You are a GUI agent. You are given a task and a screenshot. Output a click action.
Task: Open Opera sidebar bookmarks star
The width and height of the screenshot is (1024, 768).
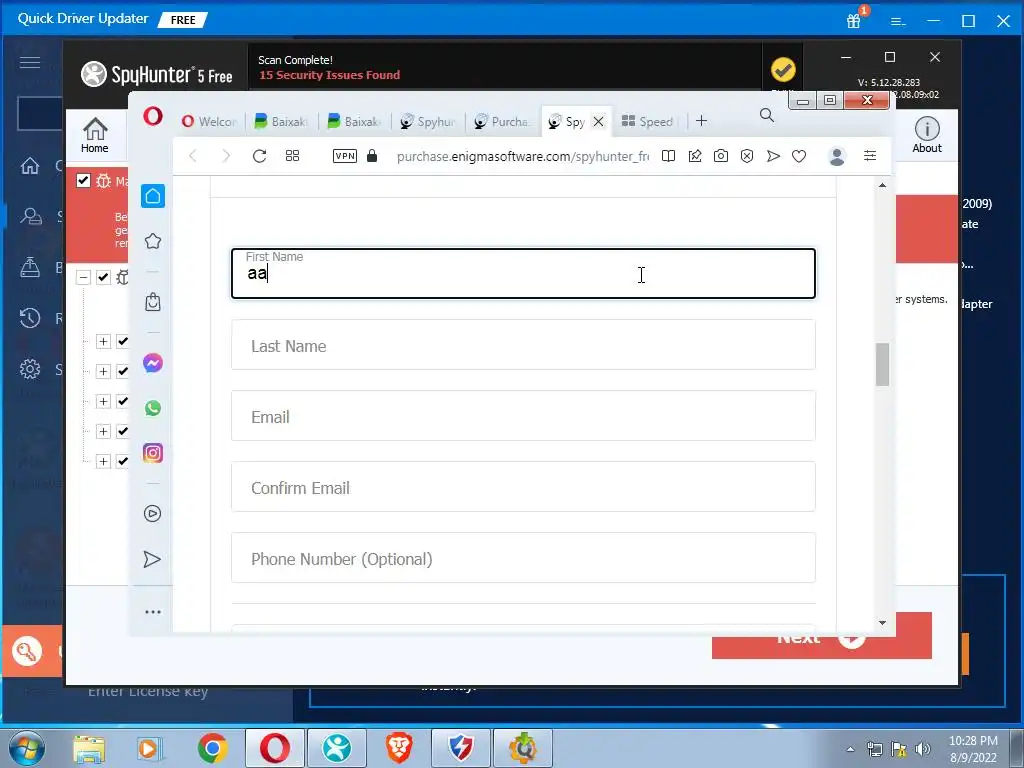[153, 241]
